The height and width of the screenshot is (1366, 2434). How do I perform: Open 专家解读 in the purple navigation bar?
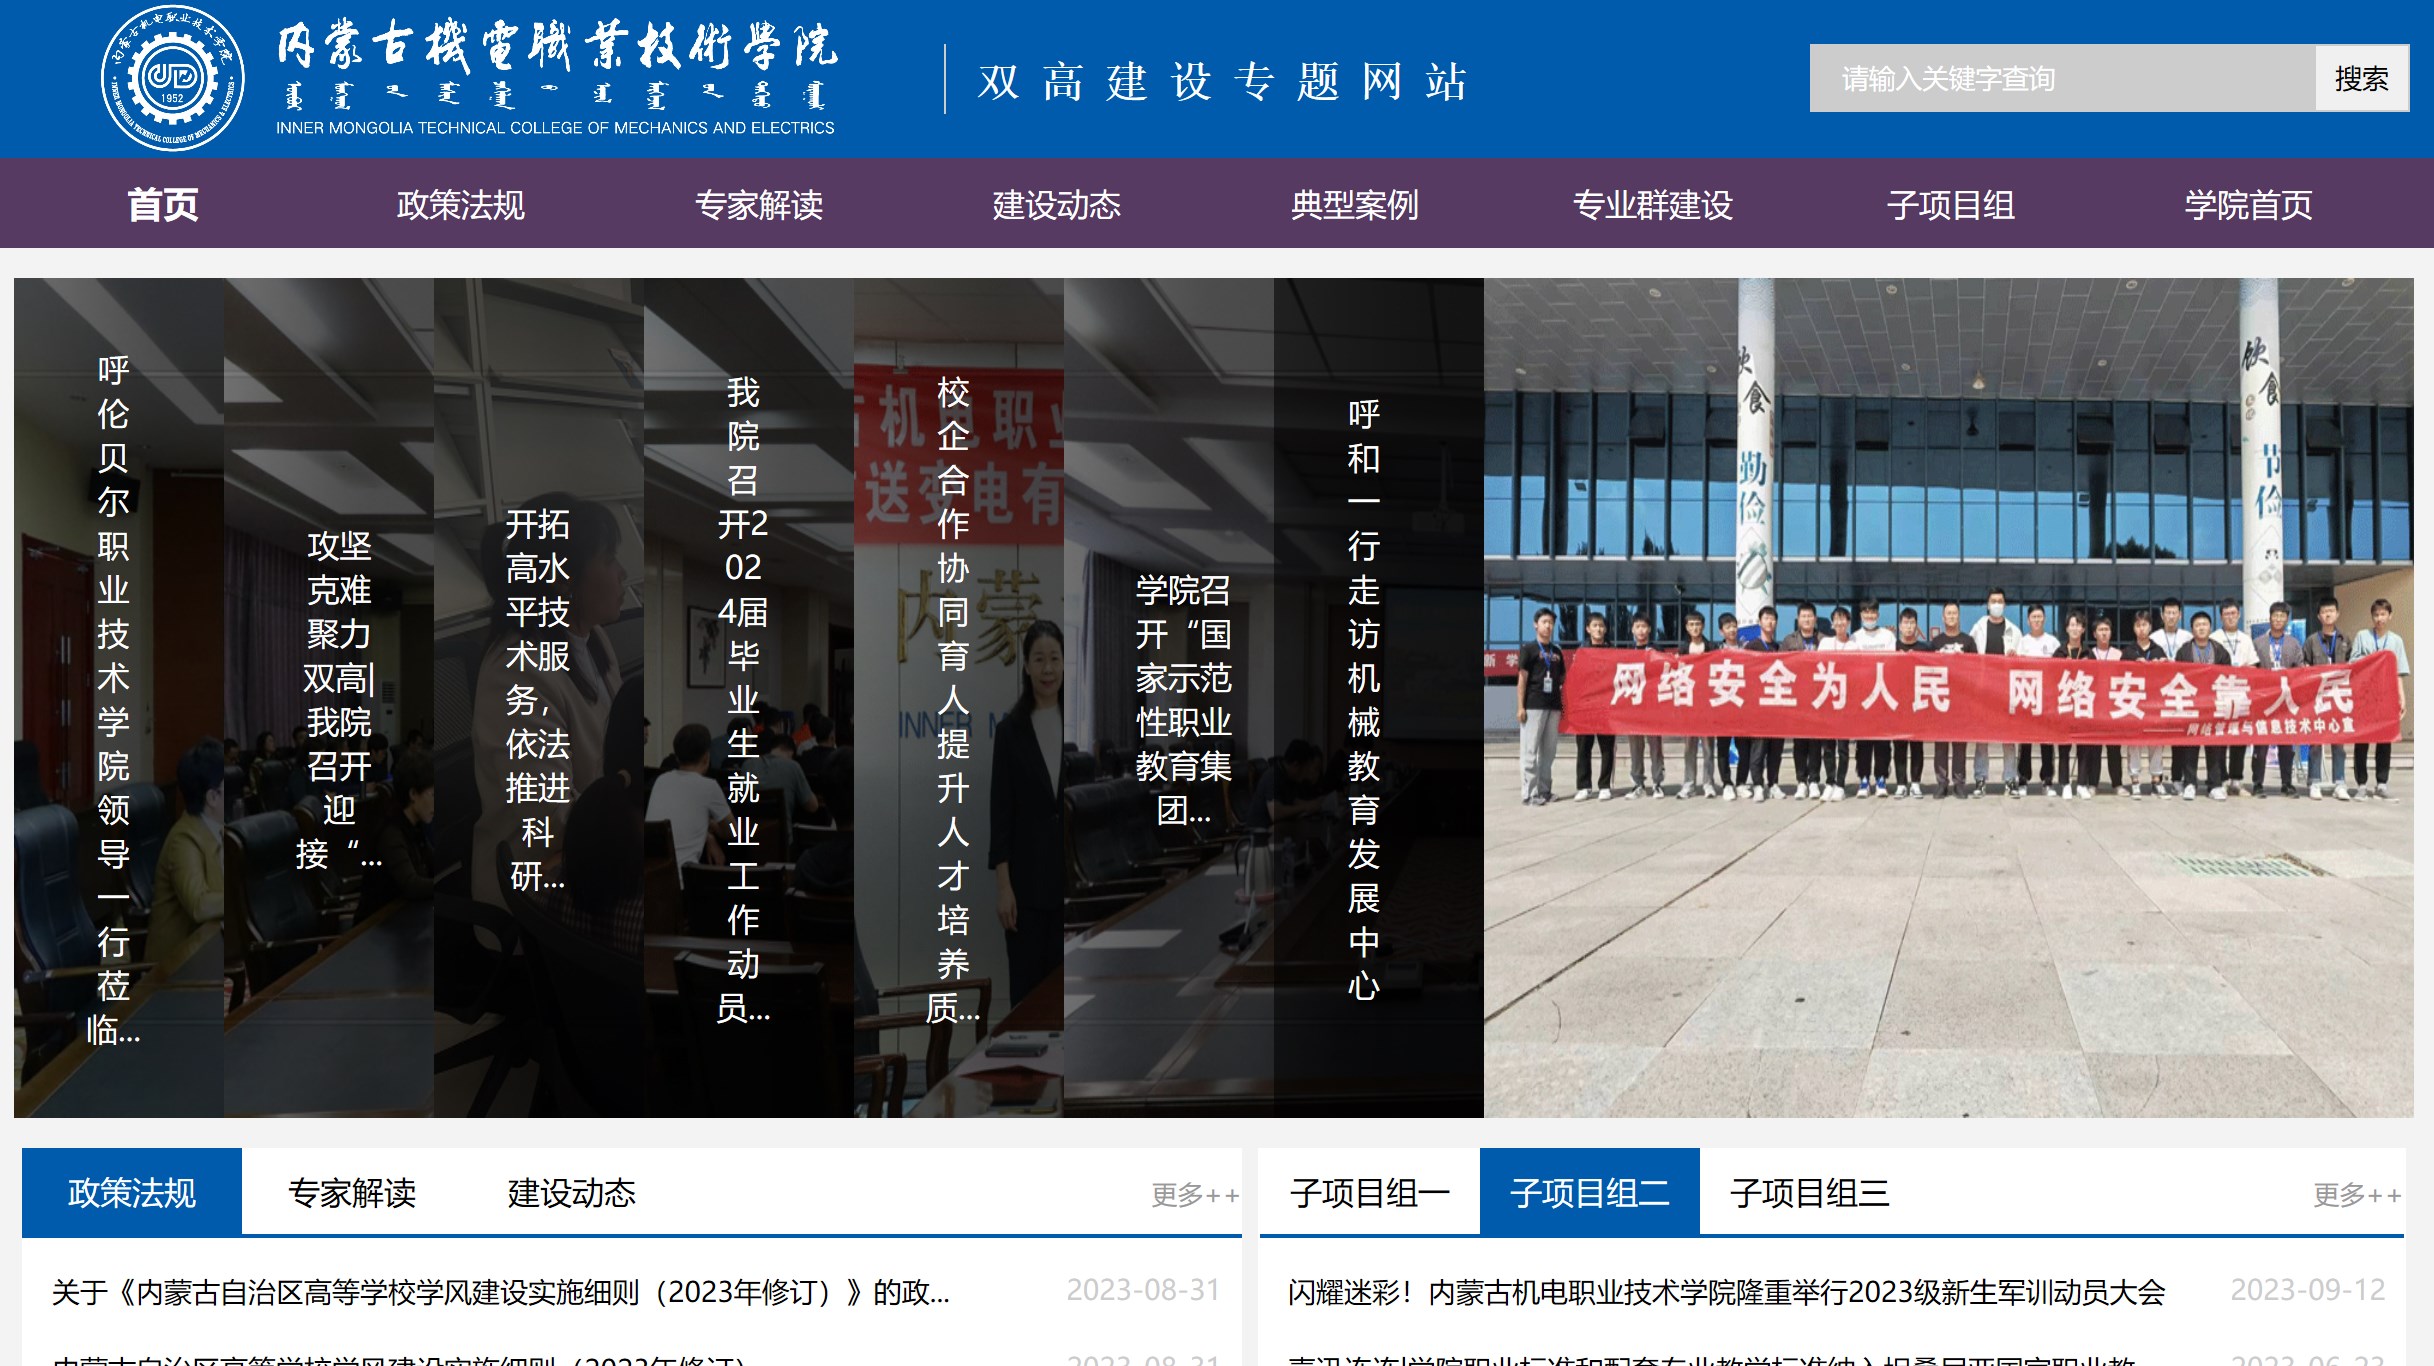[x=758, y=204]
